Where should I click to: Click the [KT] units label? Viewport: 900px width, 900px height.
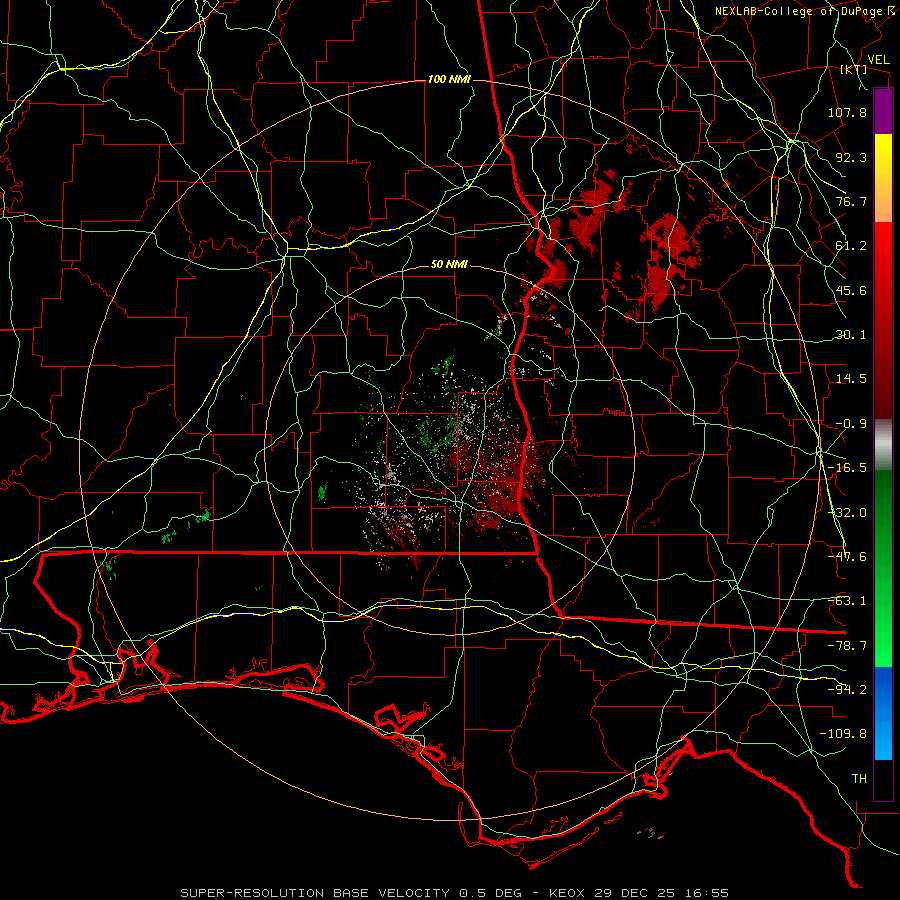854,69
